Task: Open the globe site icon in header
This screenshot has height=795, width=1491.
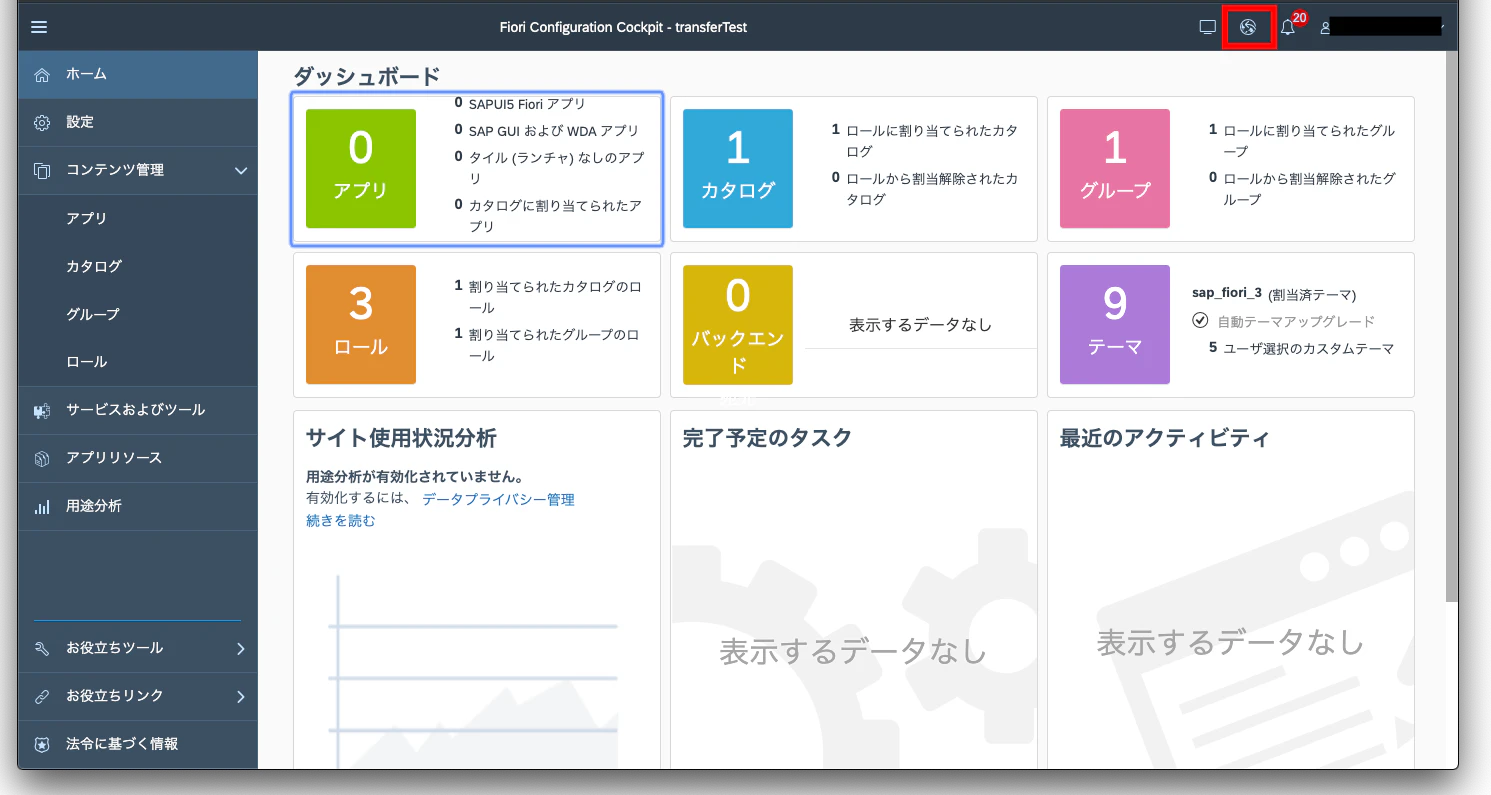Action: [x=1247, y=27]
